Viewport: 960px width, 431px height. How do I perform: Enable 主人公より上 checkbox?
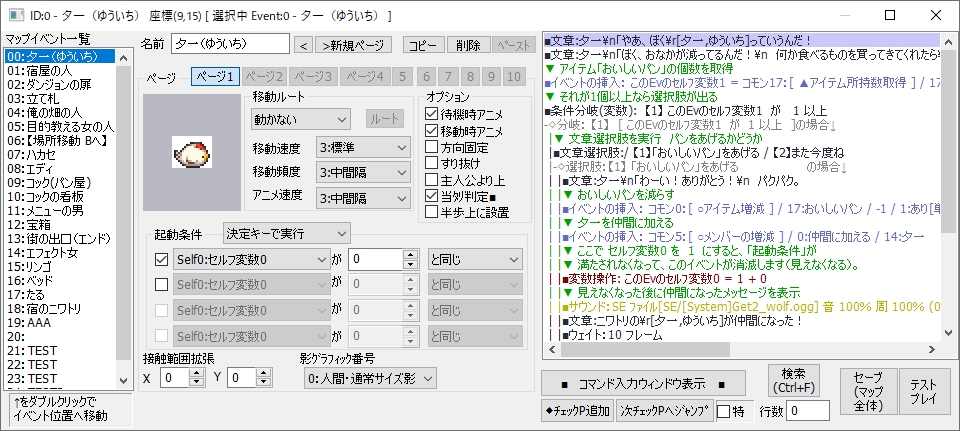click(431, 180)
